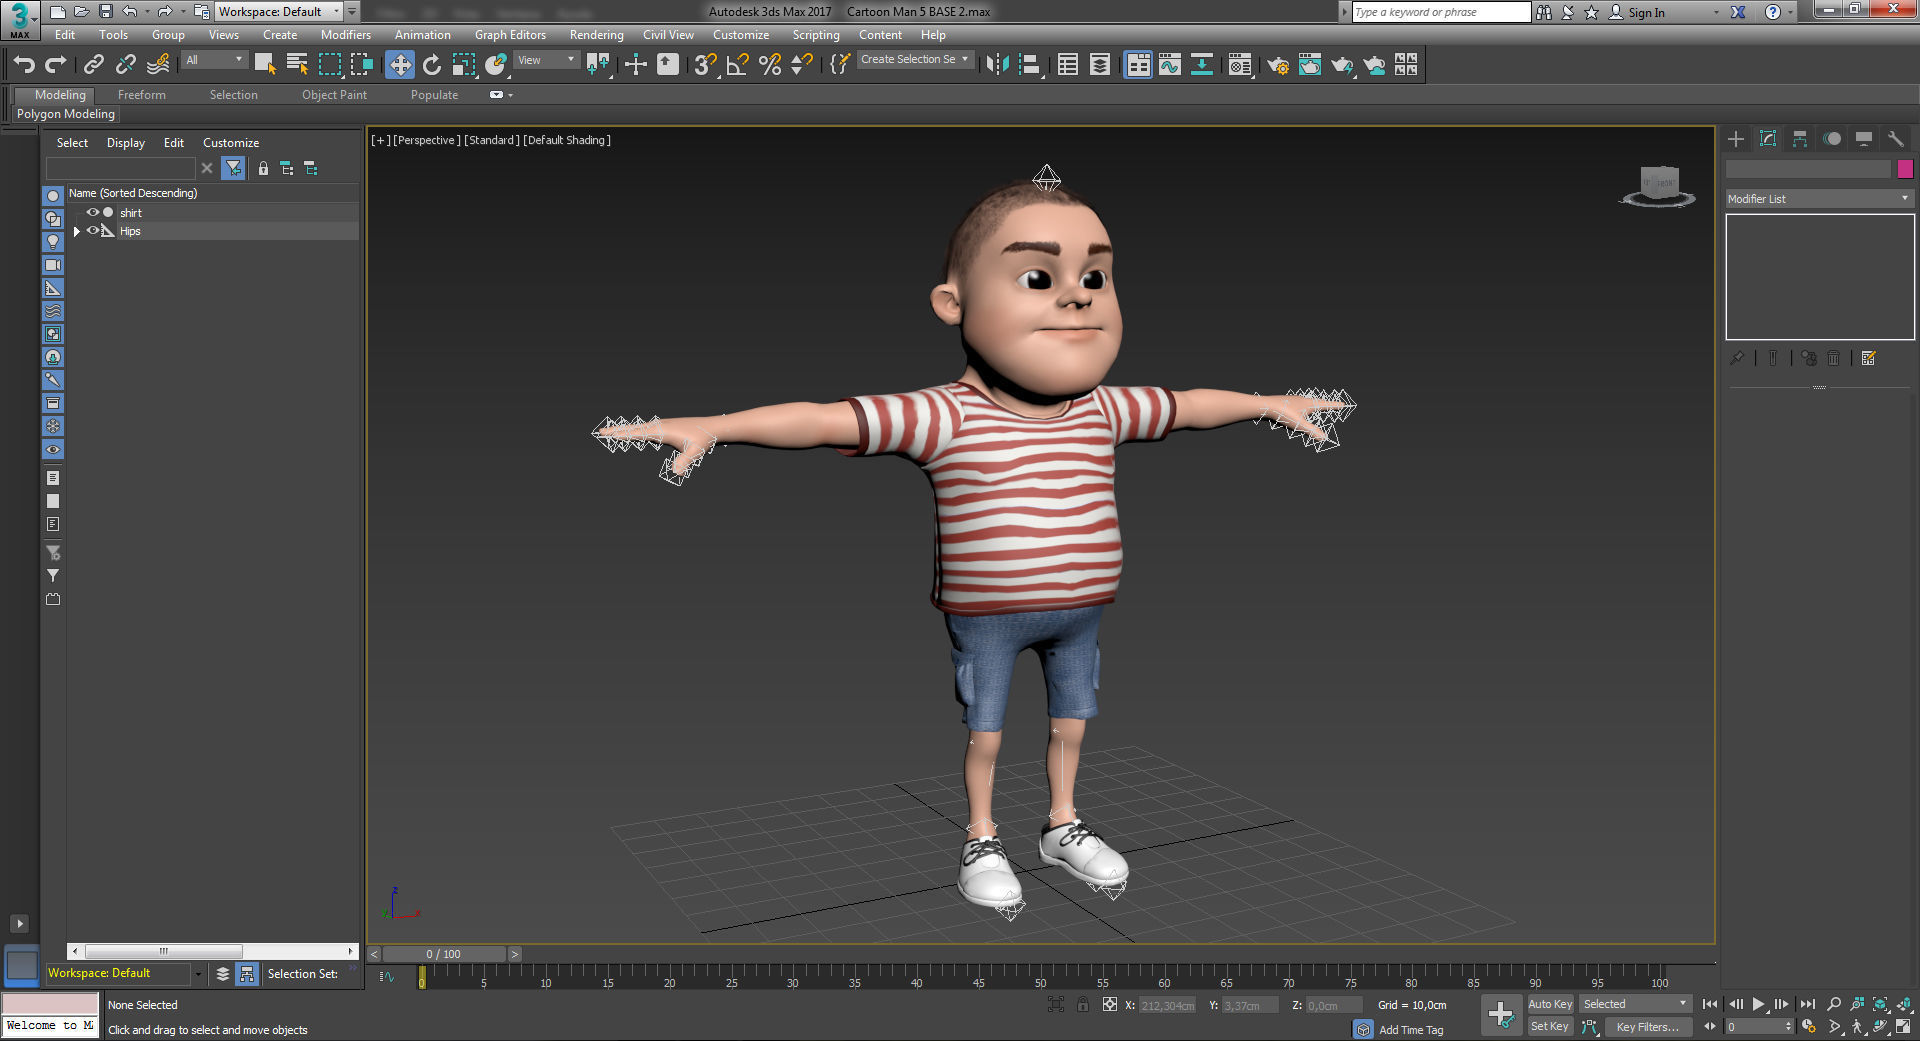Click the Mirror tool icon
1920x1041 pixels.
[997, 65]
